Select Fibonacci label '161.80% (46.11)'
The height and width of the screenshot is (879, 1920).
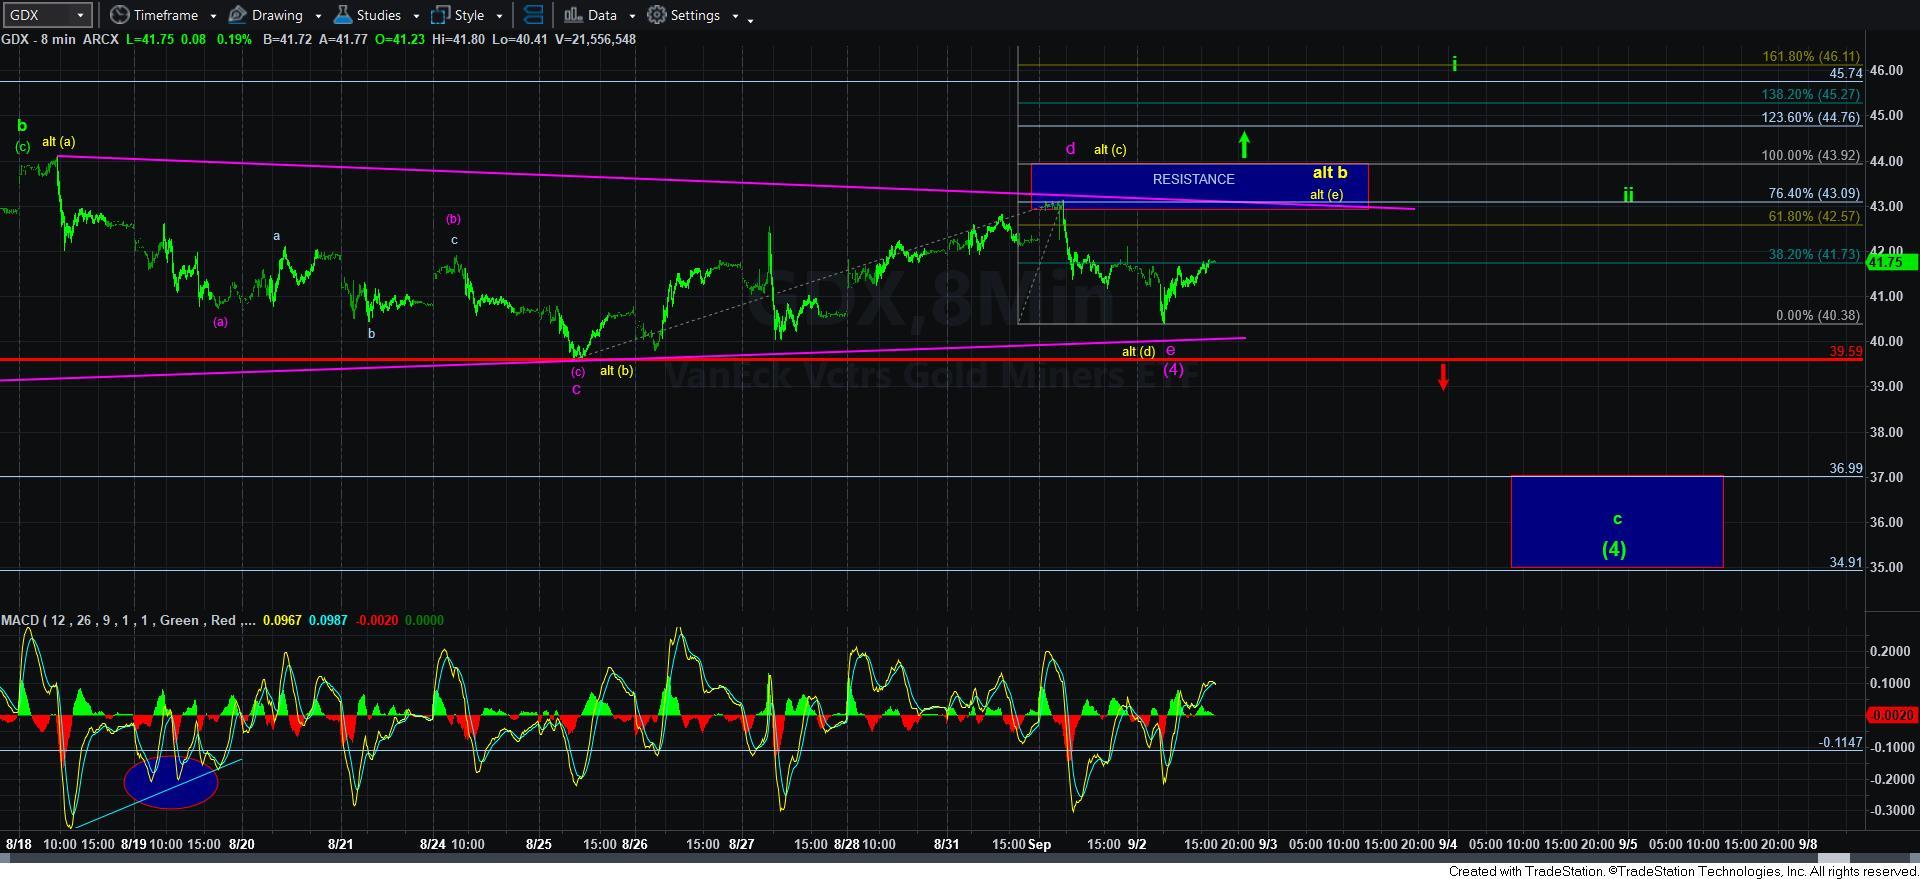(1810, 57)
